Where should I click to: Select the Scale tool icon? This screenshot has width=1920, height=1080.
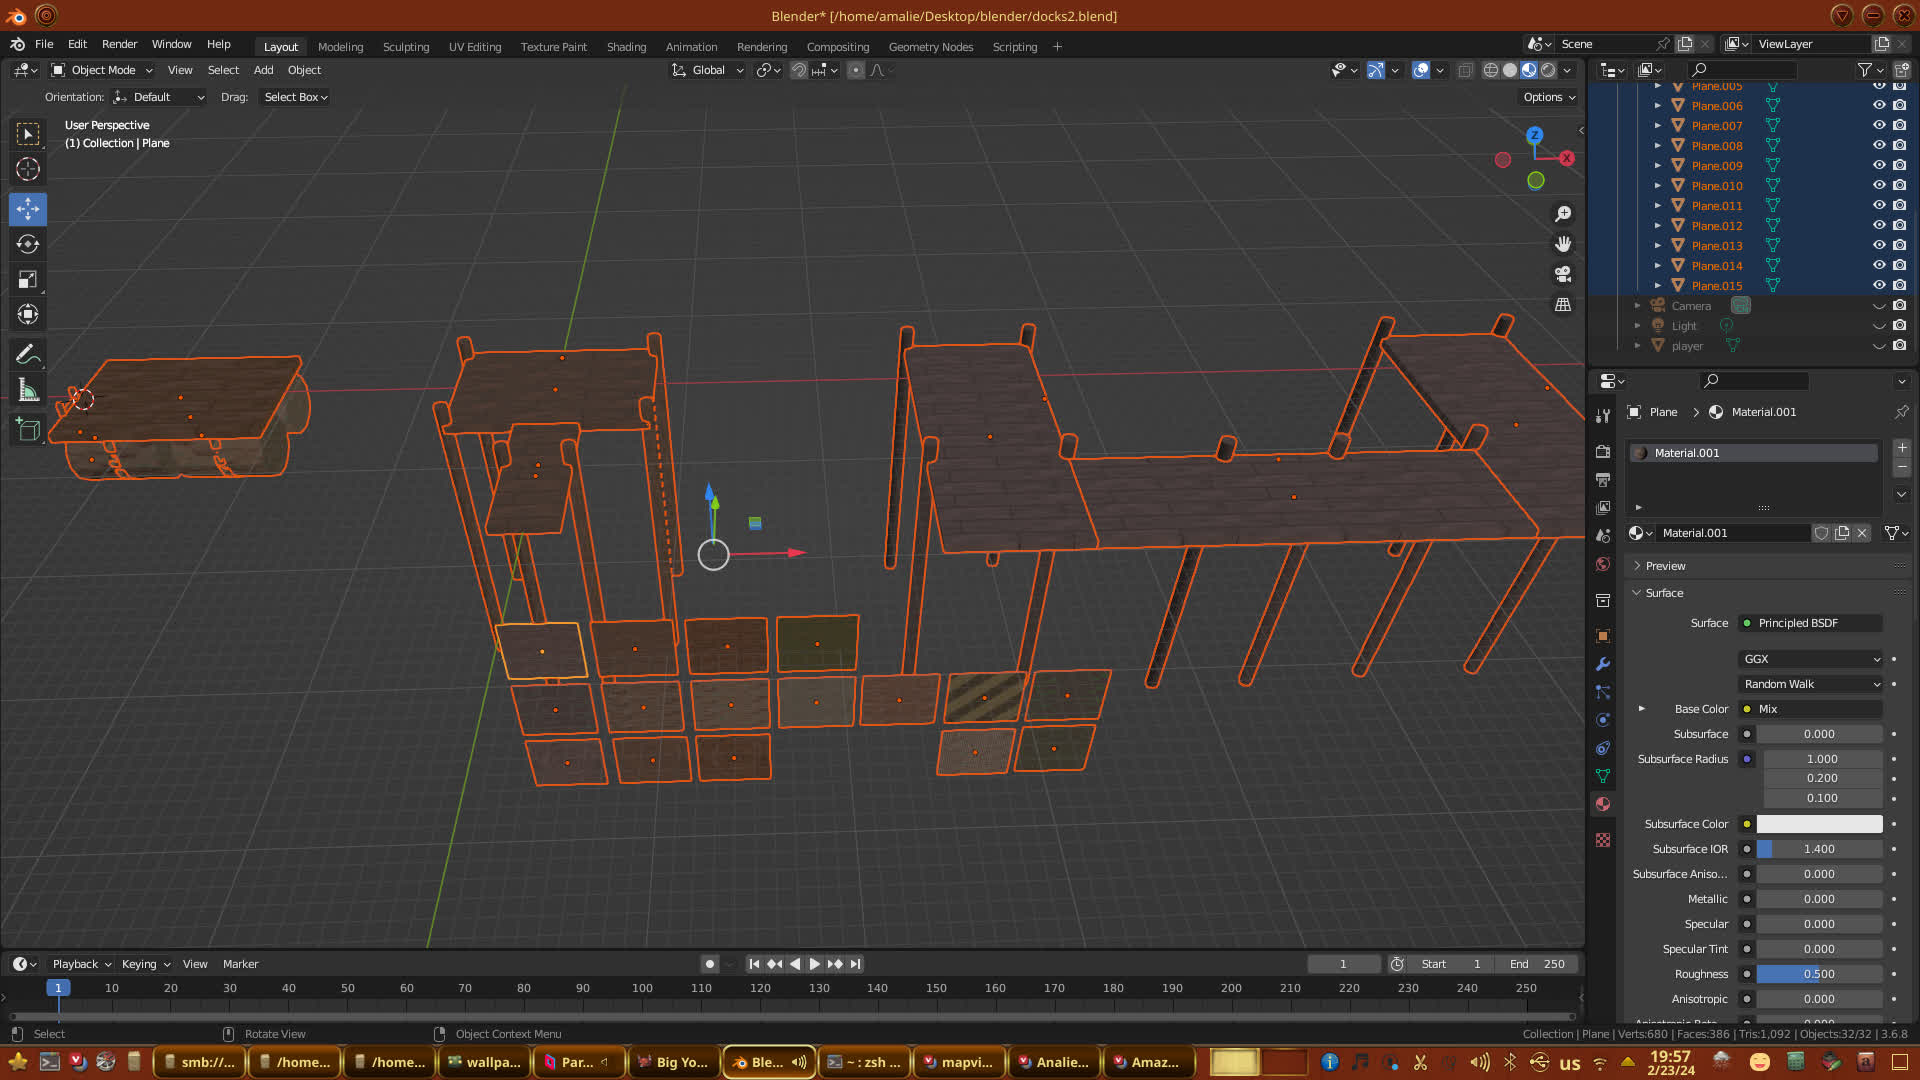pos(28,280)
